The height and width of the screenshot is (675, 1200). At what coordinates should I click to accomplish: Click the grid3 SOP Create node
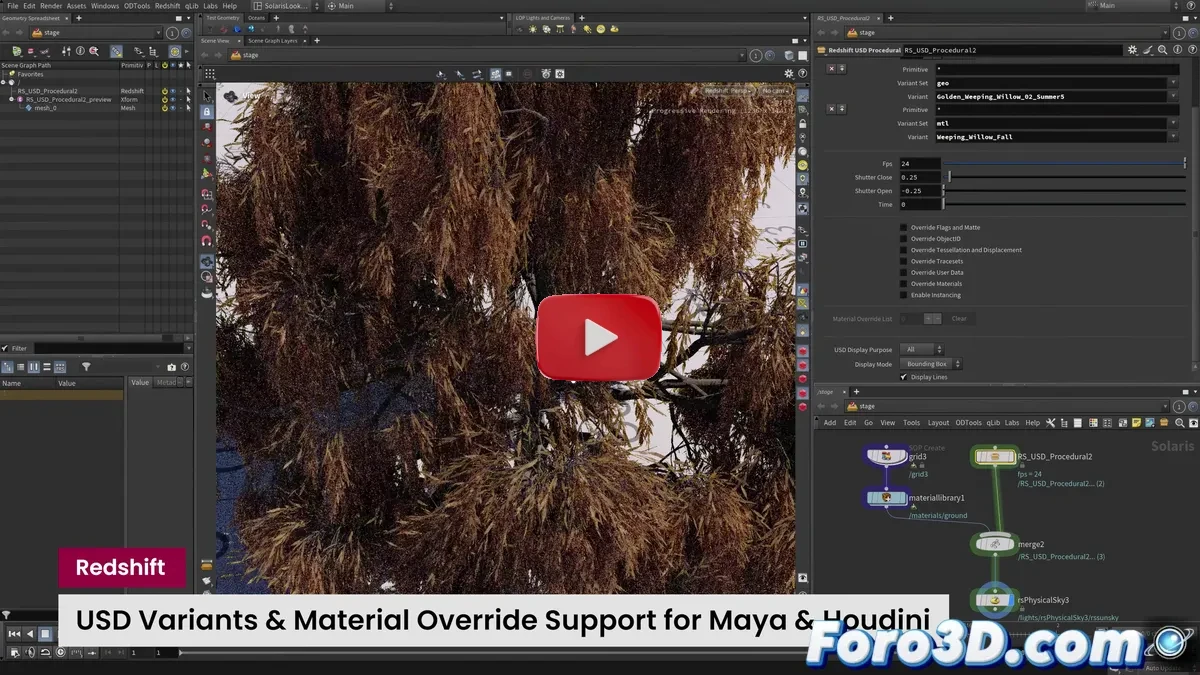tap(886, 456)
